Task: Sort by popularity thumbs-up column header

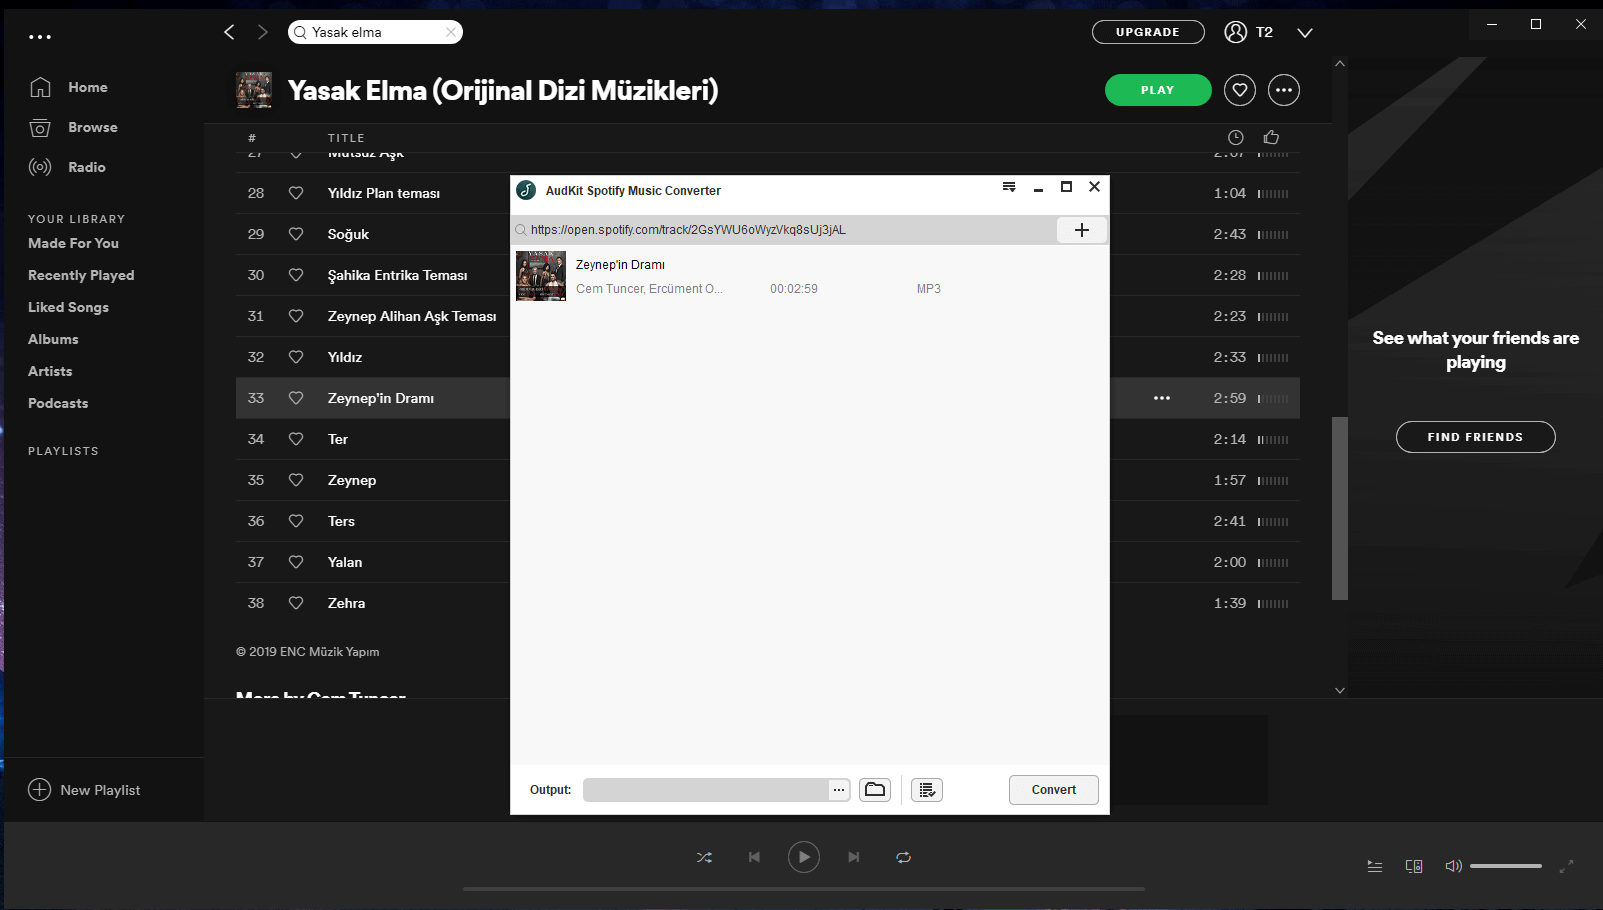Action: [1271, 137]
